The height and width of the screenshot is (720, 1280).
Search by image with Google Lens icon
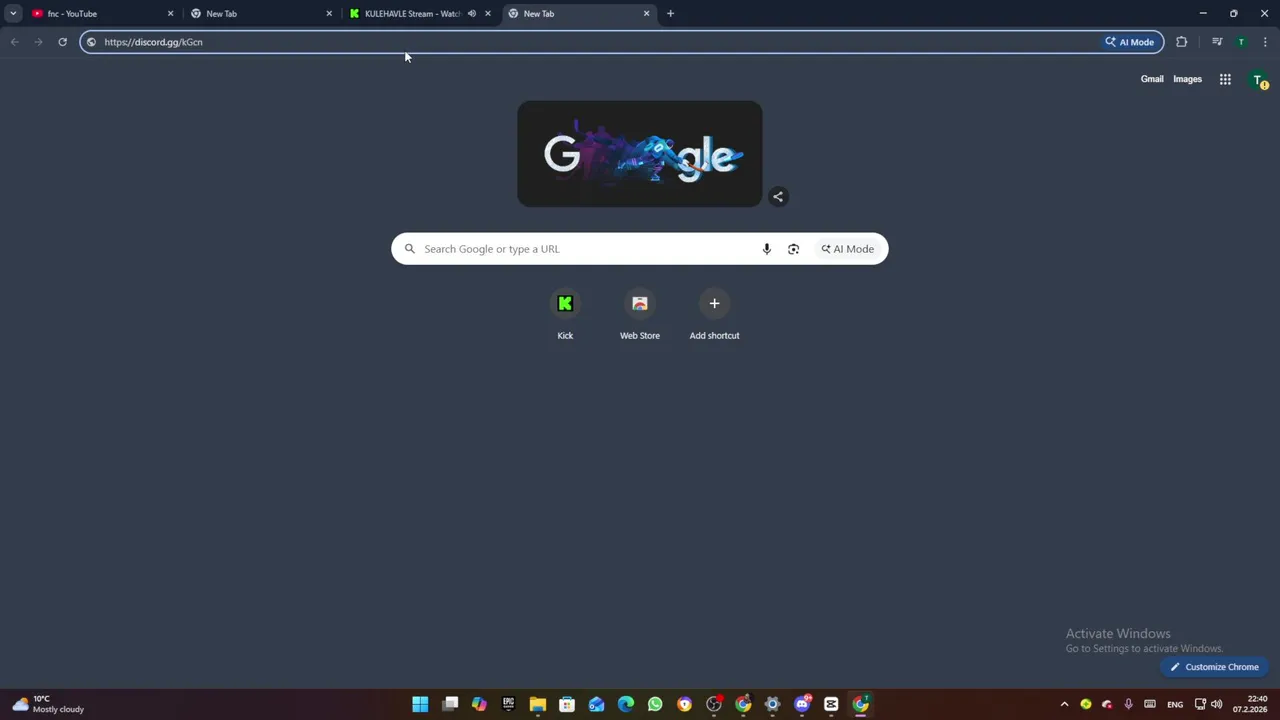tap(793, 249)
